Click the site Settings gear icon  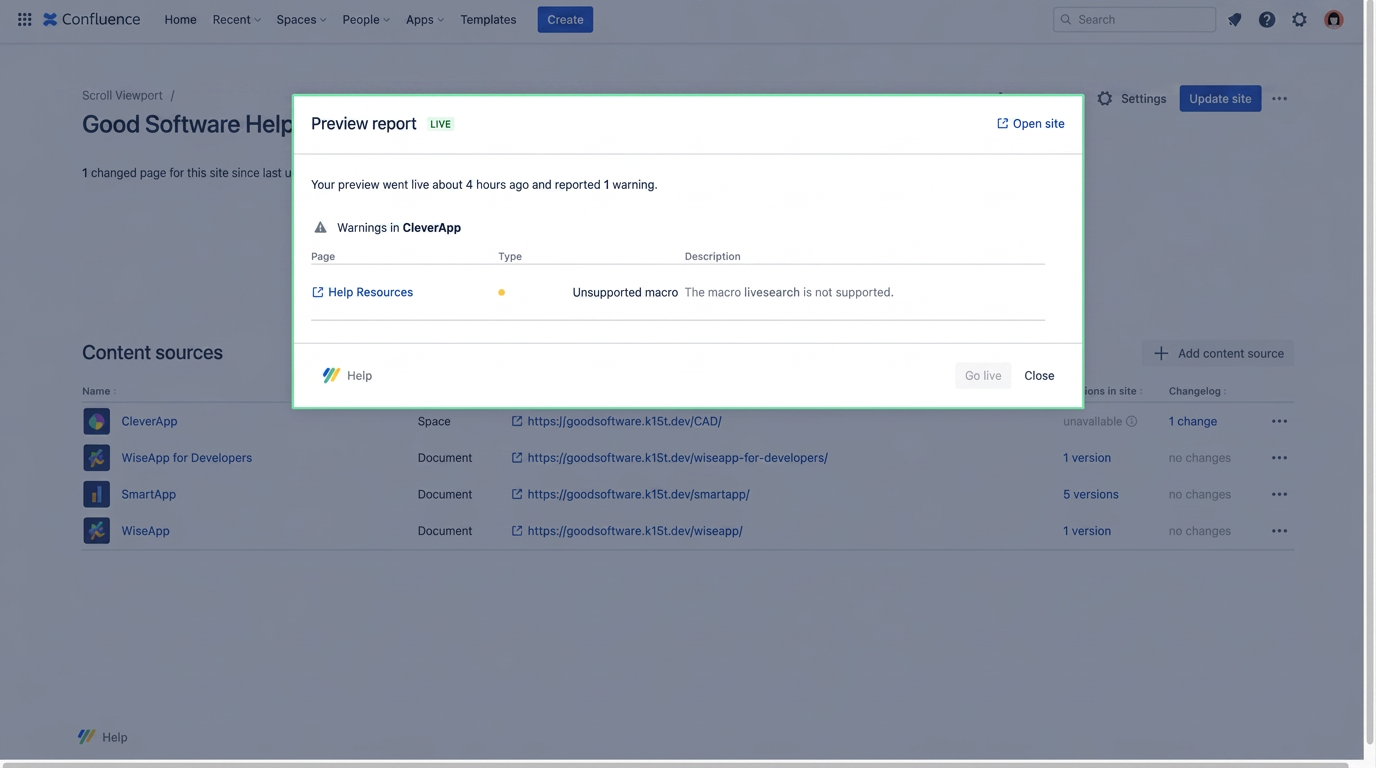click(1105, 98)
